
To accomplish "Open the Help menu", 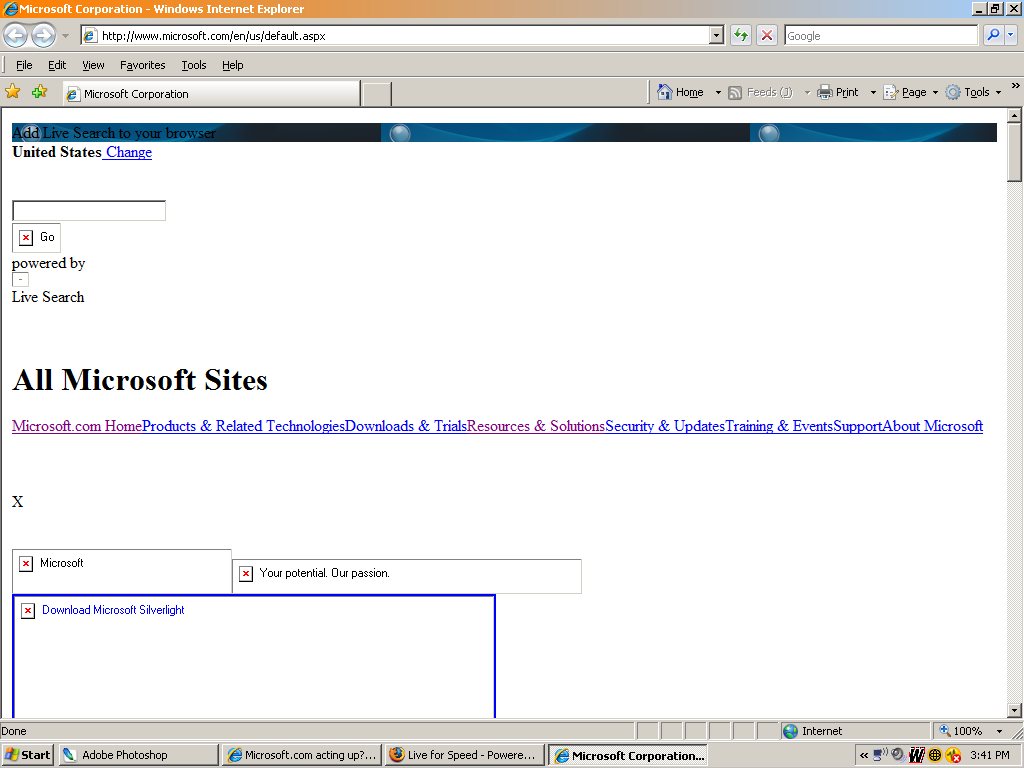I will coord(232,65).
